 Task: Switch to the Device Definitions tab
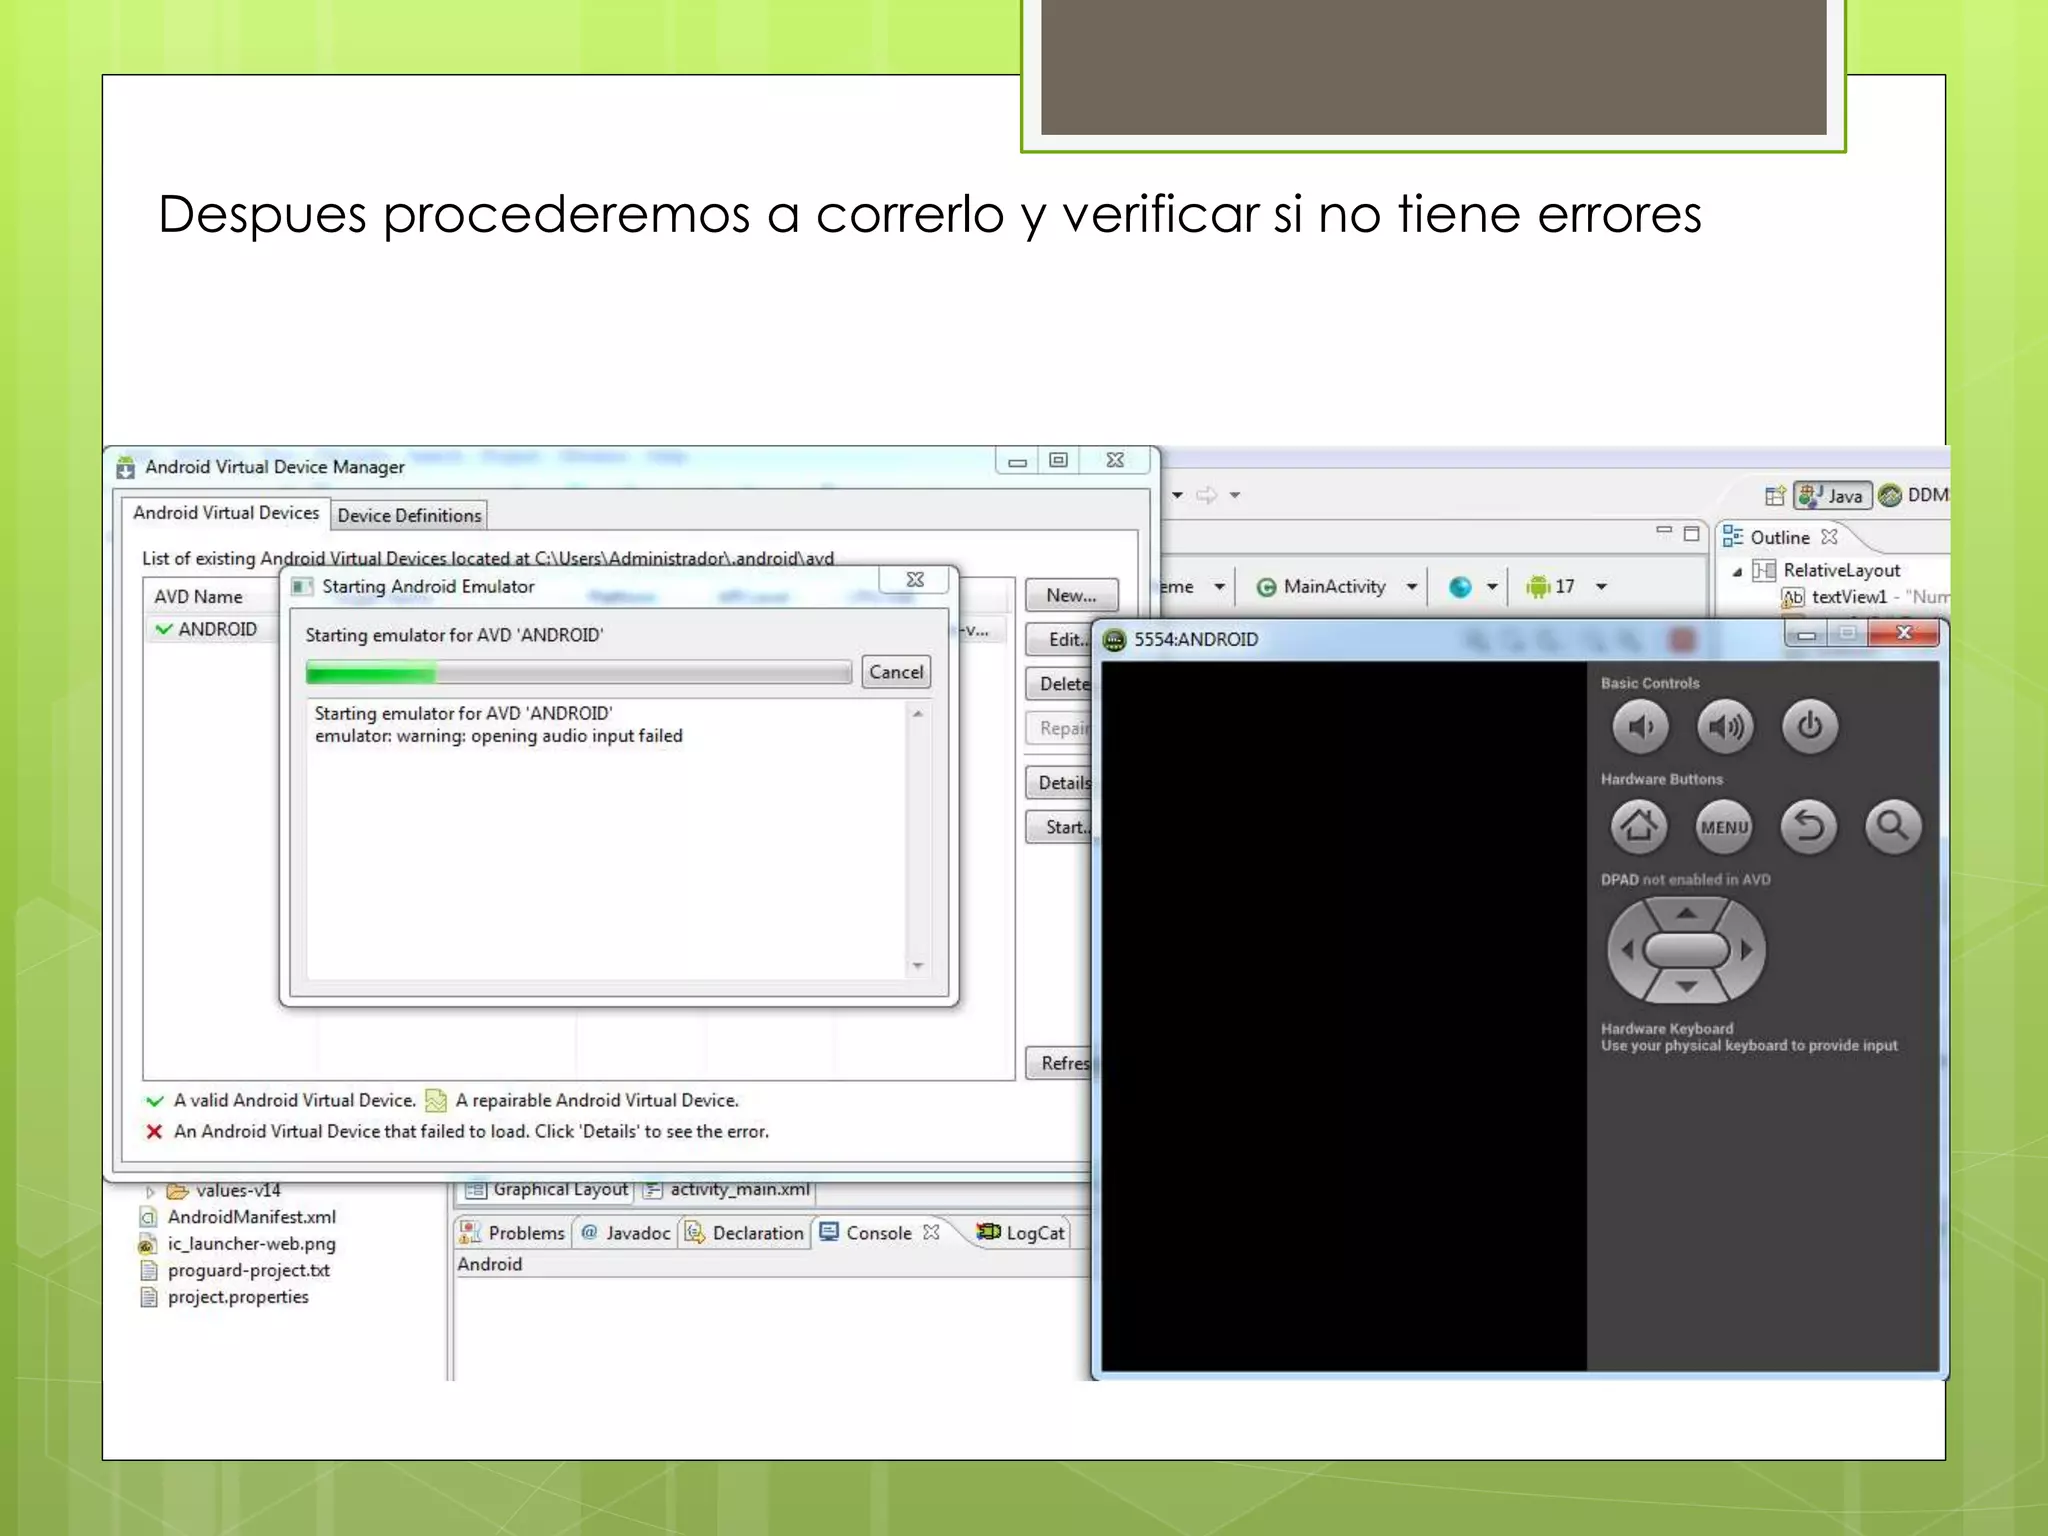[409, 515]
